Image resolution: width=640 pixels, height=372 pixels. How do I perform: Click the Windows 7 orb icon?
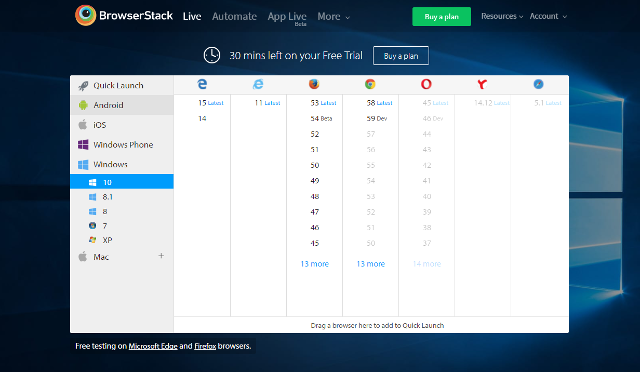click(x=93, y=225)
